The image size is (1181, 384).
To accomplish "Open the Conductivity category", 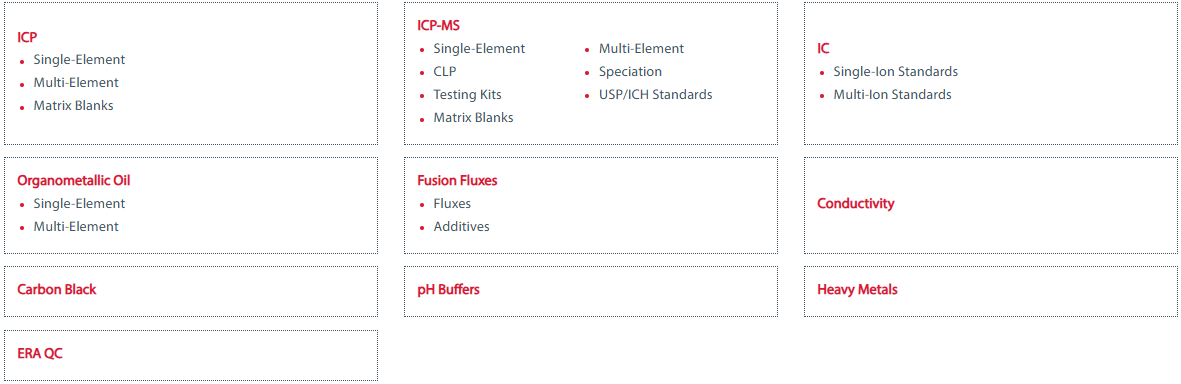I will click(856, 203).
